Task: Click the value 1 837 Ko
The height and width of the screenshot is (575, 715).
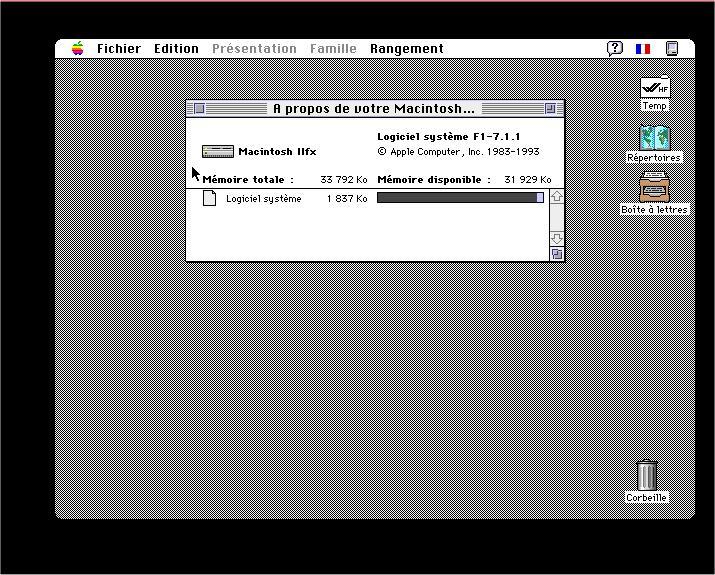Action: [x=347, y=199]
